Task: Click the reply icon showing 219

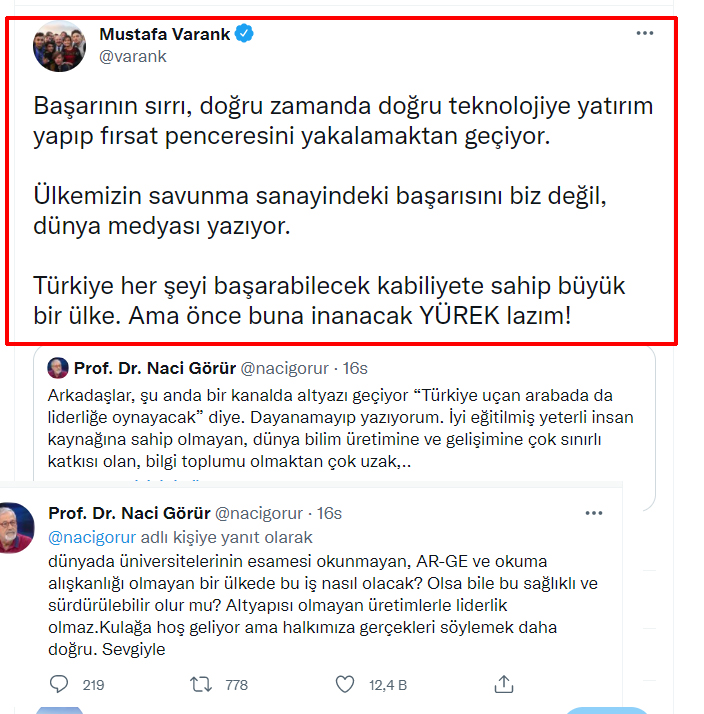Action: point(59,684)
